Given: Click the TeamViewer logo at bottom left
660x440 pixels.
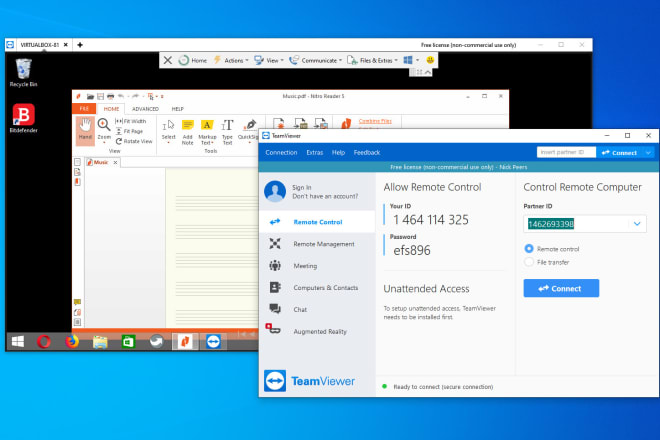Looking at the screenshot, I should pos(309,381).
